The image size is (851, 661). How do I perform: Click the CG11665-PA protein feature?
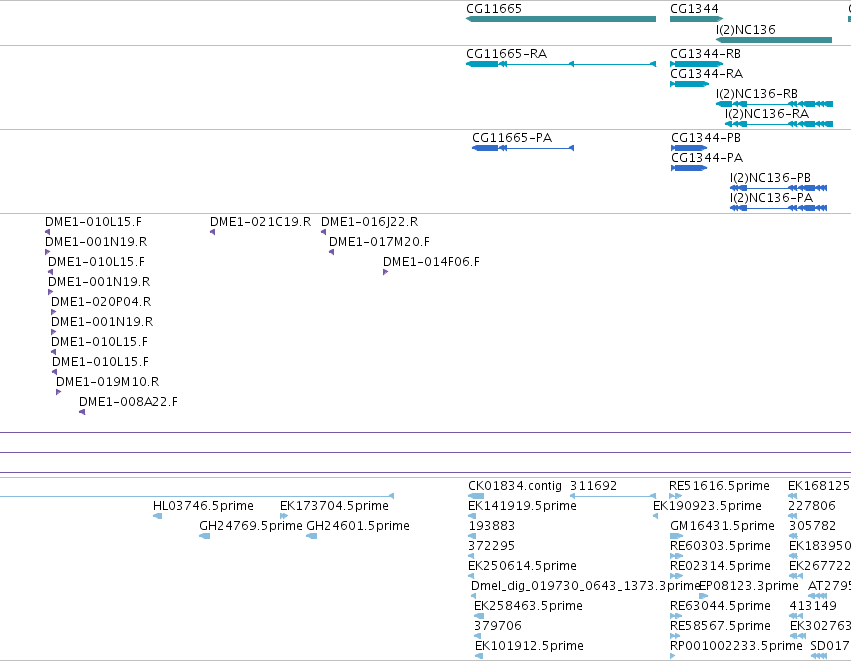pos(523,148)
